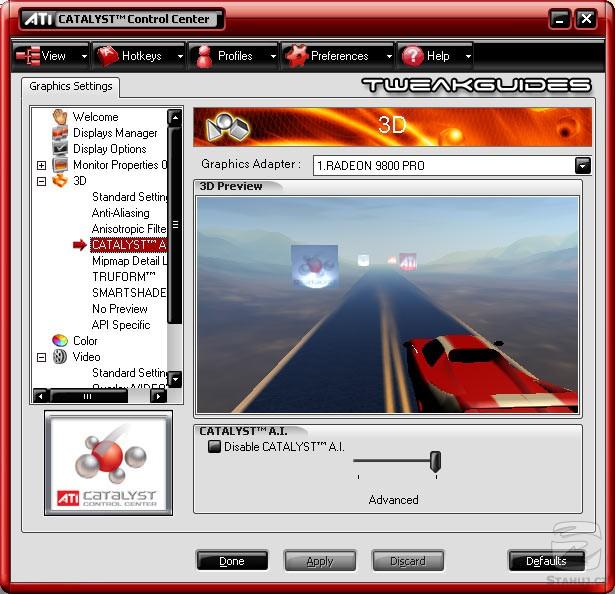Viewport: 615px width, 594px height.
Task: Click the tree horizontal scroll right arrow
Action: tap(159, 396)
